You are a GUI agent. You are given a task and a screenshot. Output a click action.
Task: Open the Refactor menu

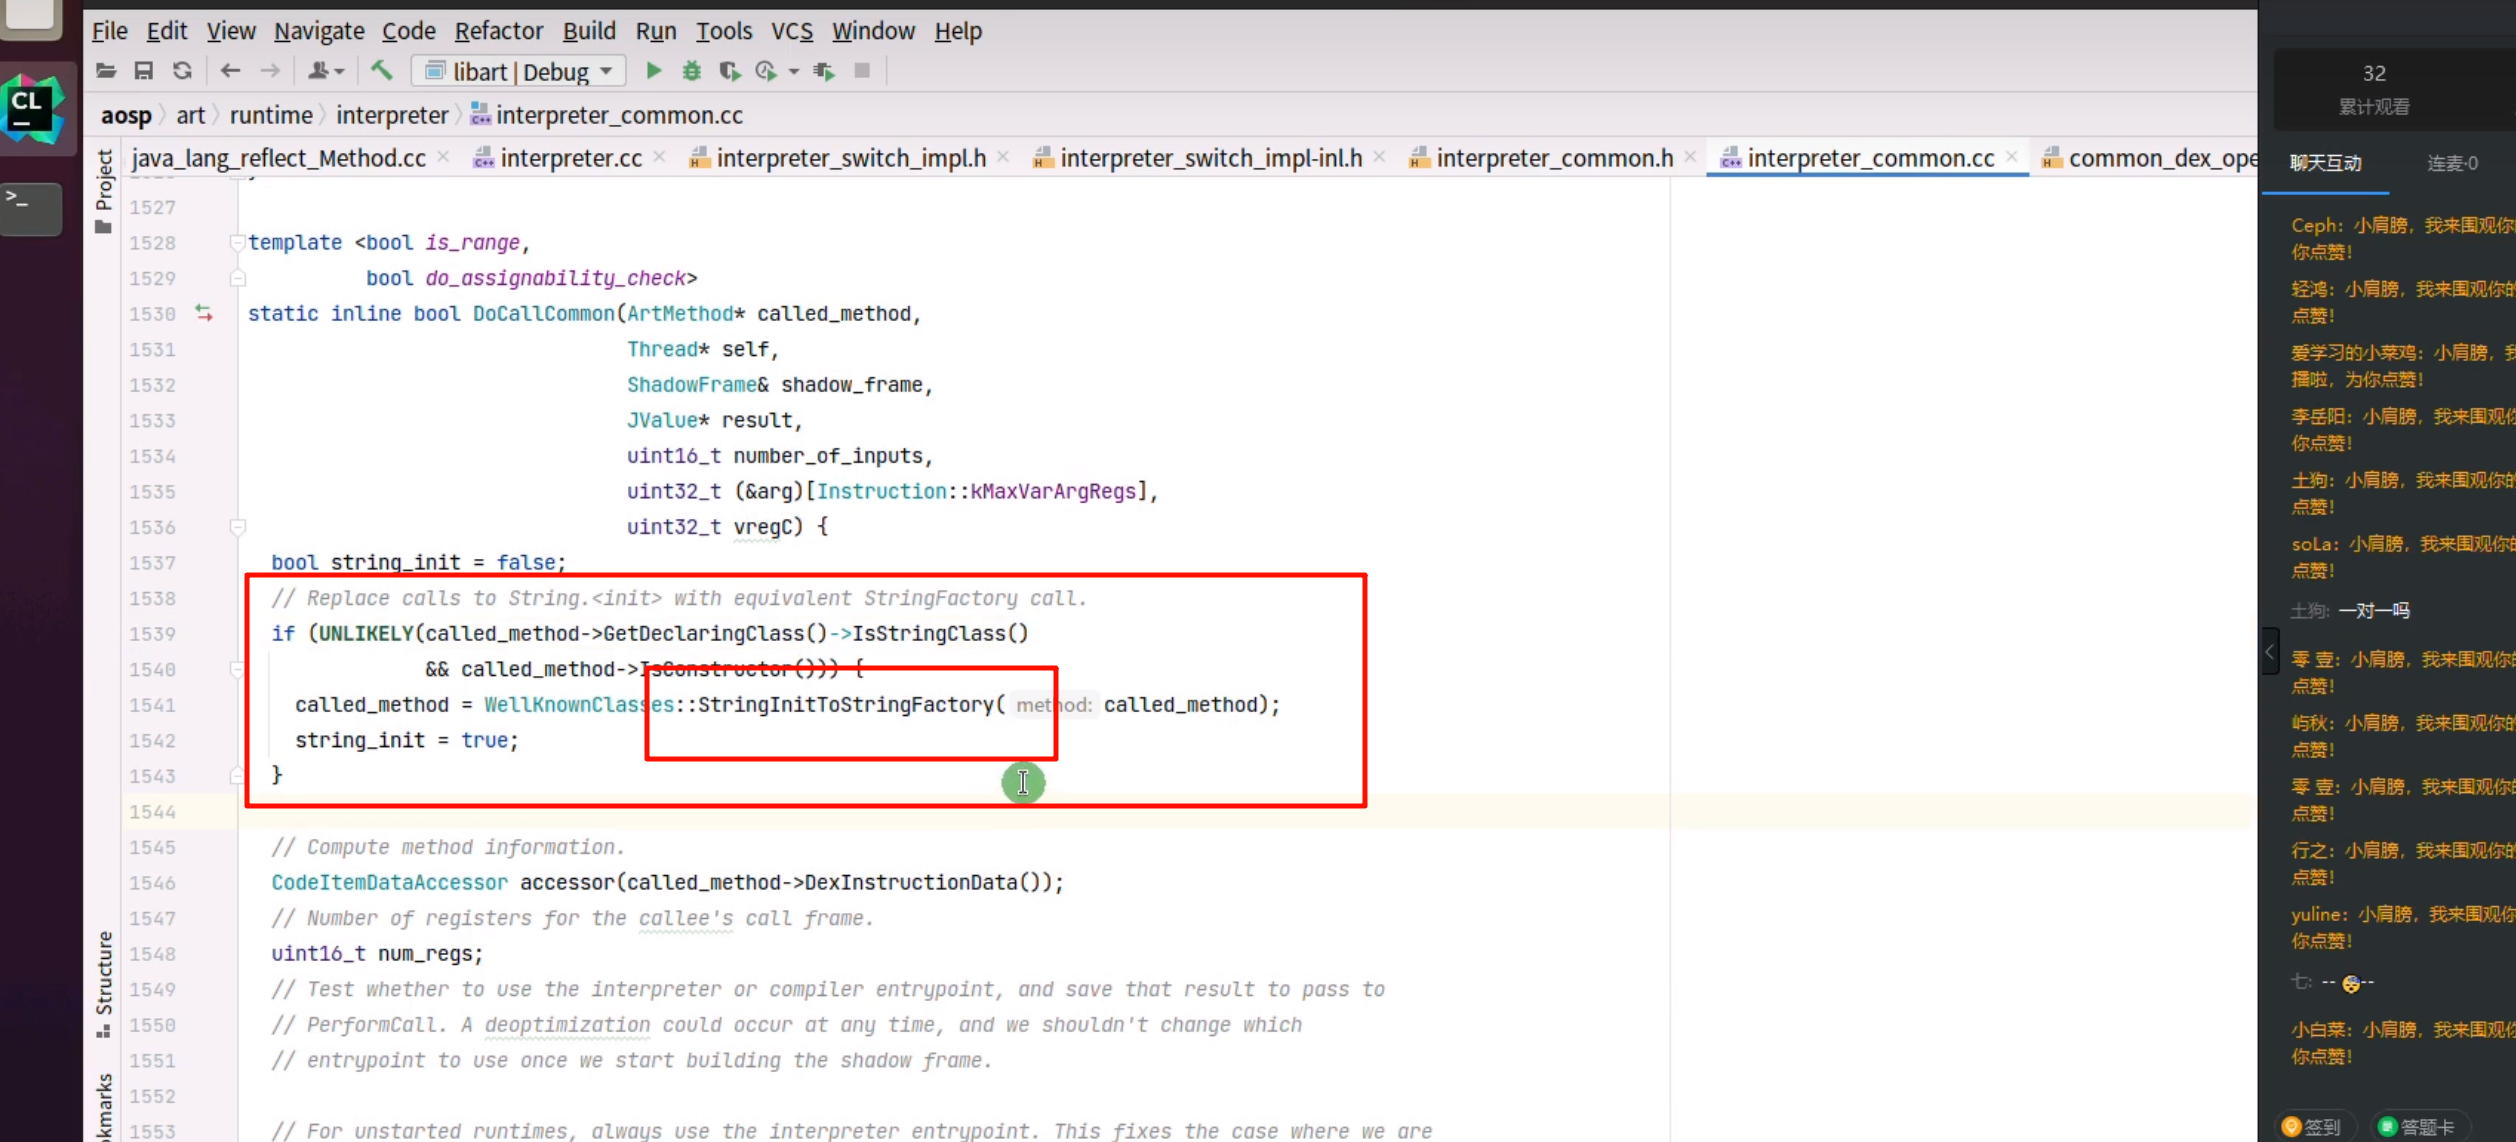click(498, 31)
